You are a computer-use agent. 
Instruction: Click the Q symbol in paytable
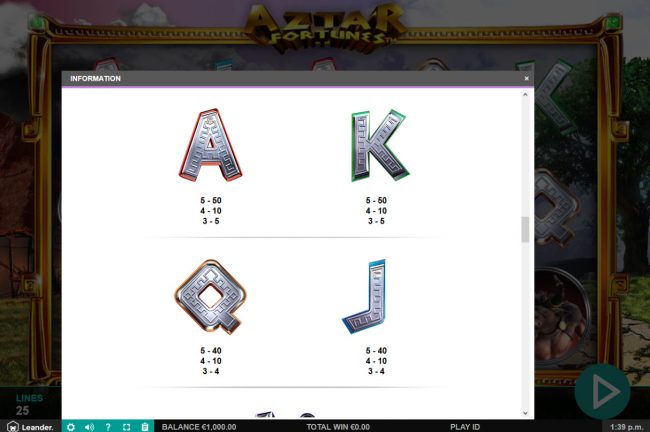click(x=210, y=296)
